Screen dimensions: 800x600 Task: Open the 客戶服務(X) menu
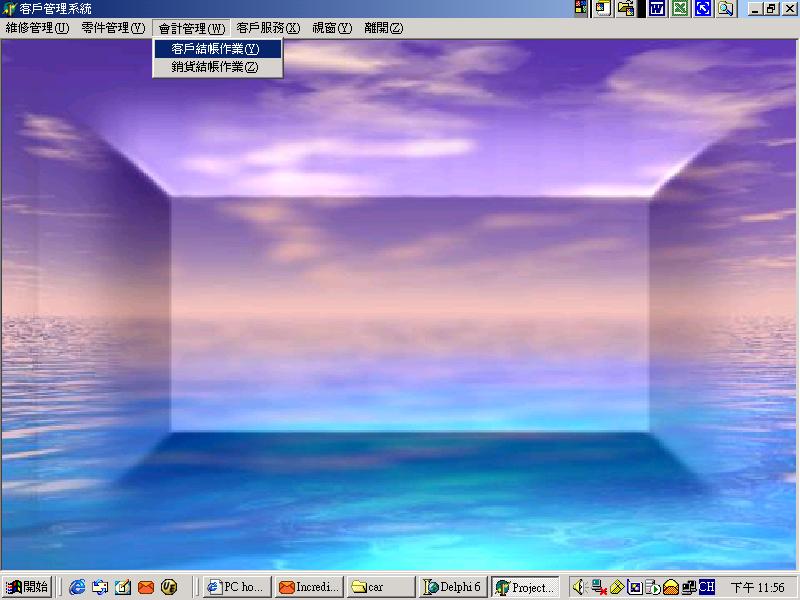point(268,28)
